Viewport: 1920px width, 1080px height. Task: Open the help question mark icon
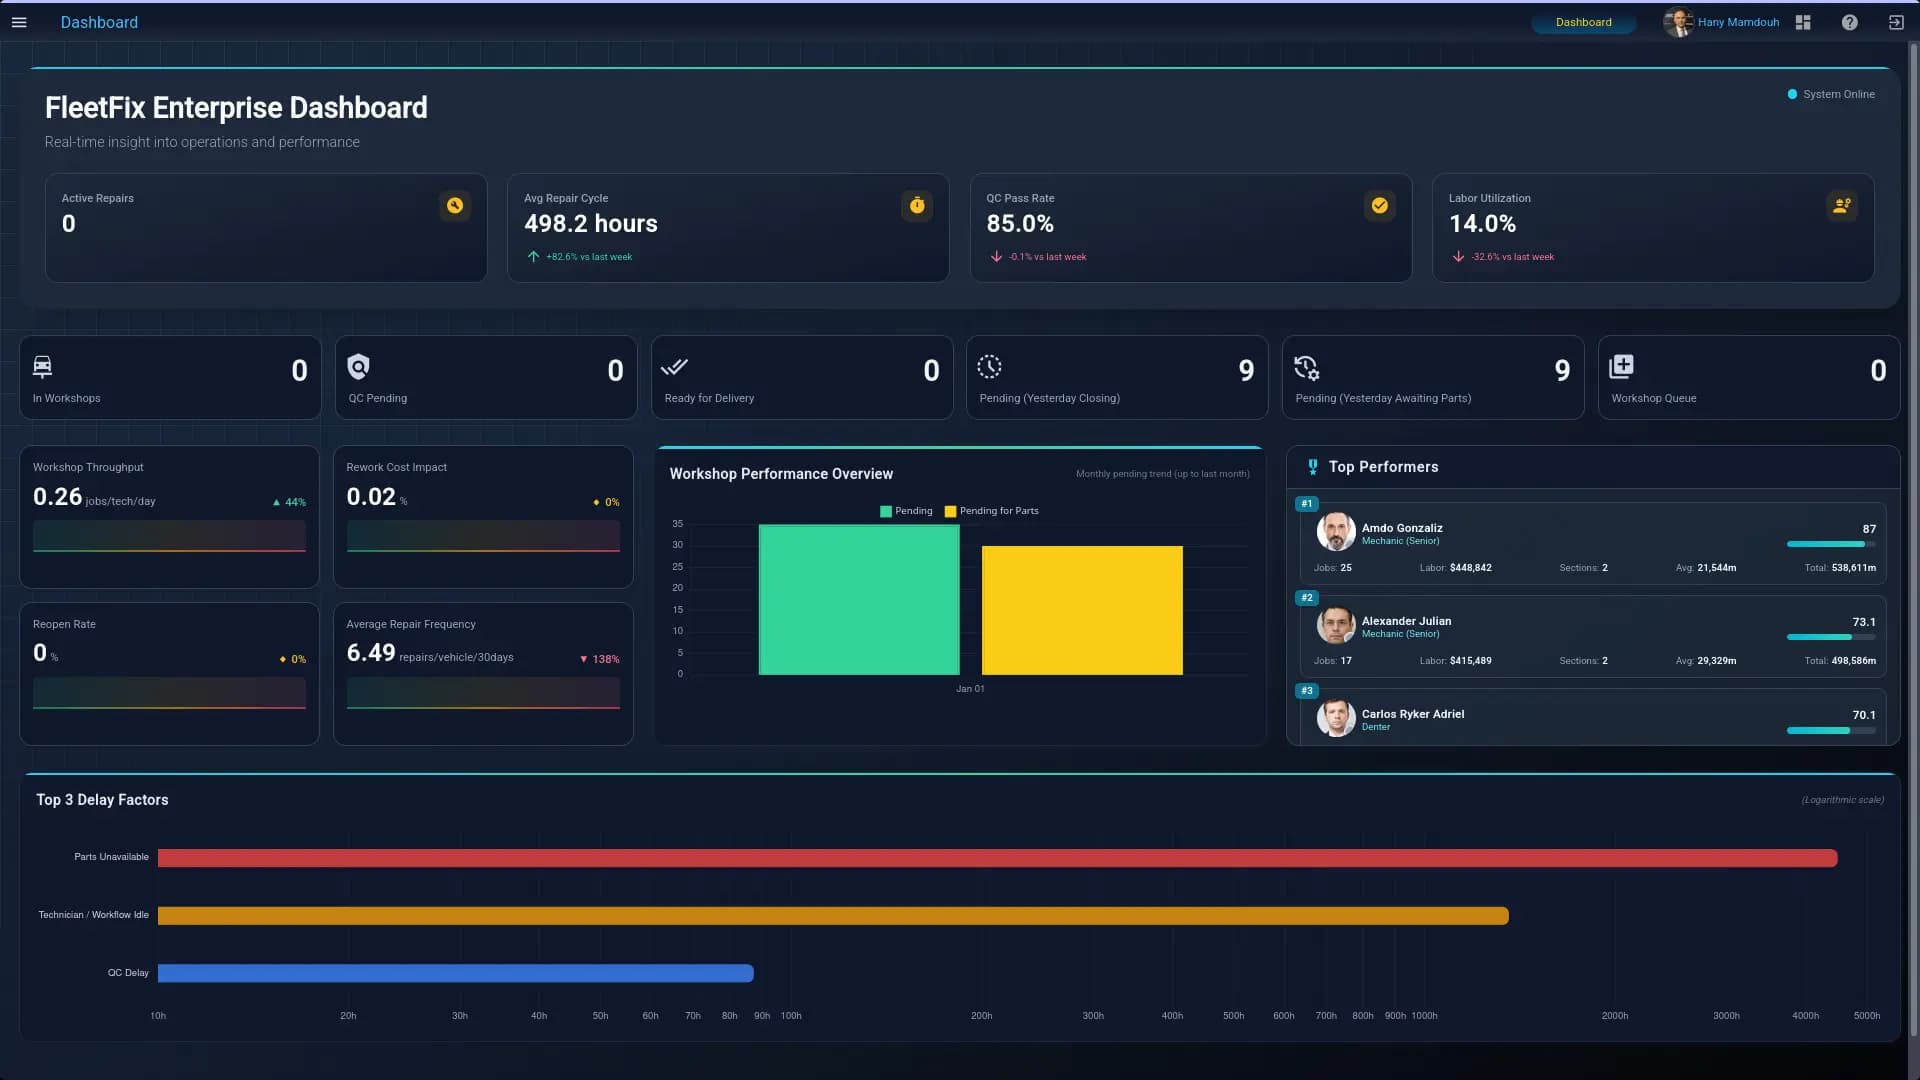[1849, 22]
